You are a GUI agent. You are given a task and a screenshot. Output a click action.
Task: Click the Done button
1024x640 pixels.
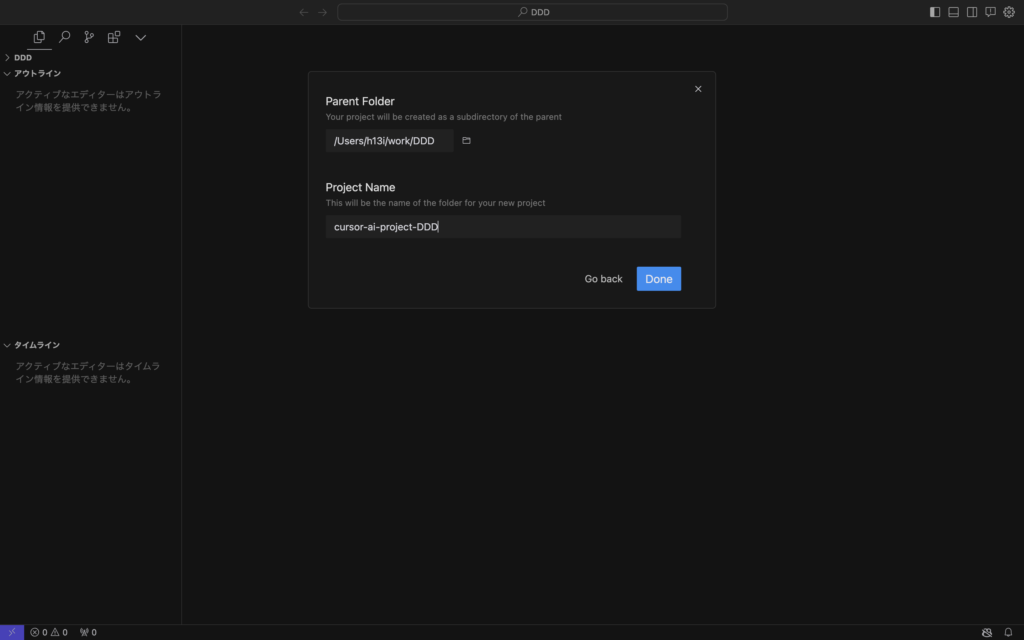click(658, 279)
